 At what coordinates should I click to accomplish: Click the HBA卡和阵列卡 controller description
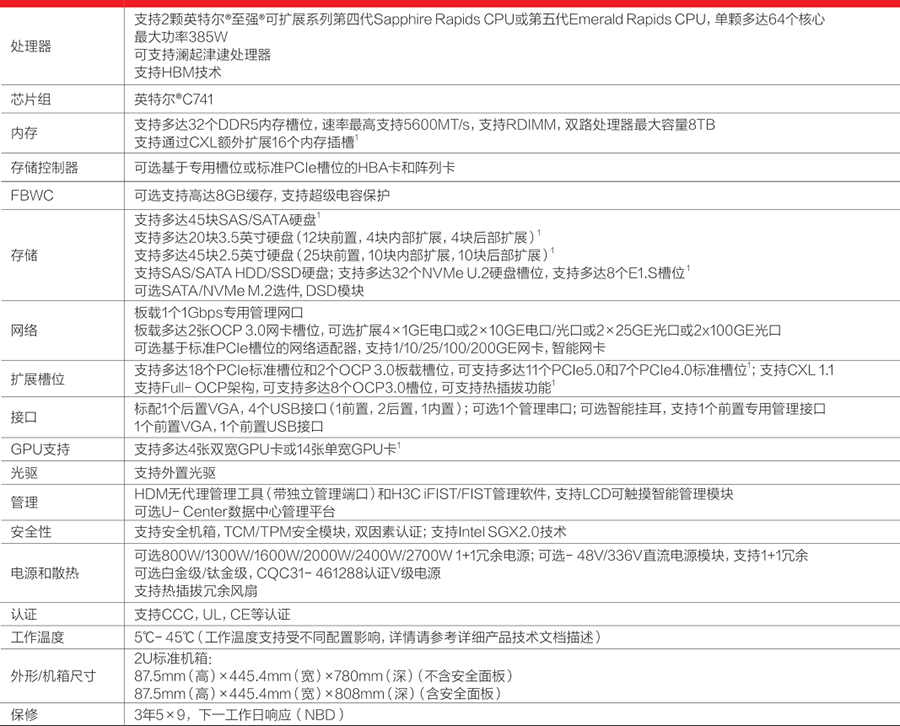coord(294,168)
